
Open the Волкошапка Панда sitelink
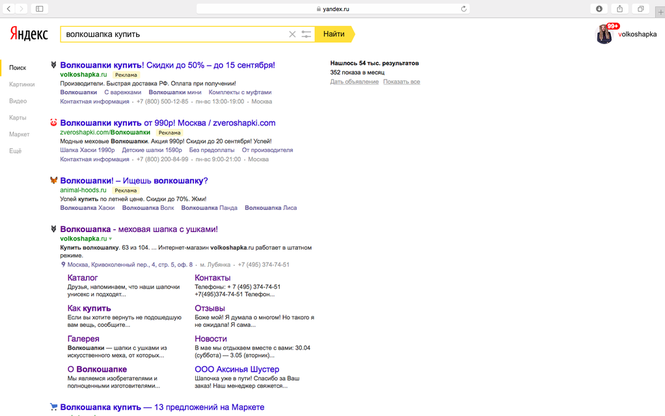click(x=209, y=207)
